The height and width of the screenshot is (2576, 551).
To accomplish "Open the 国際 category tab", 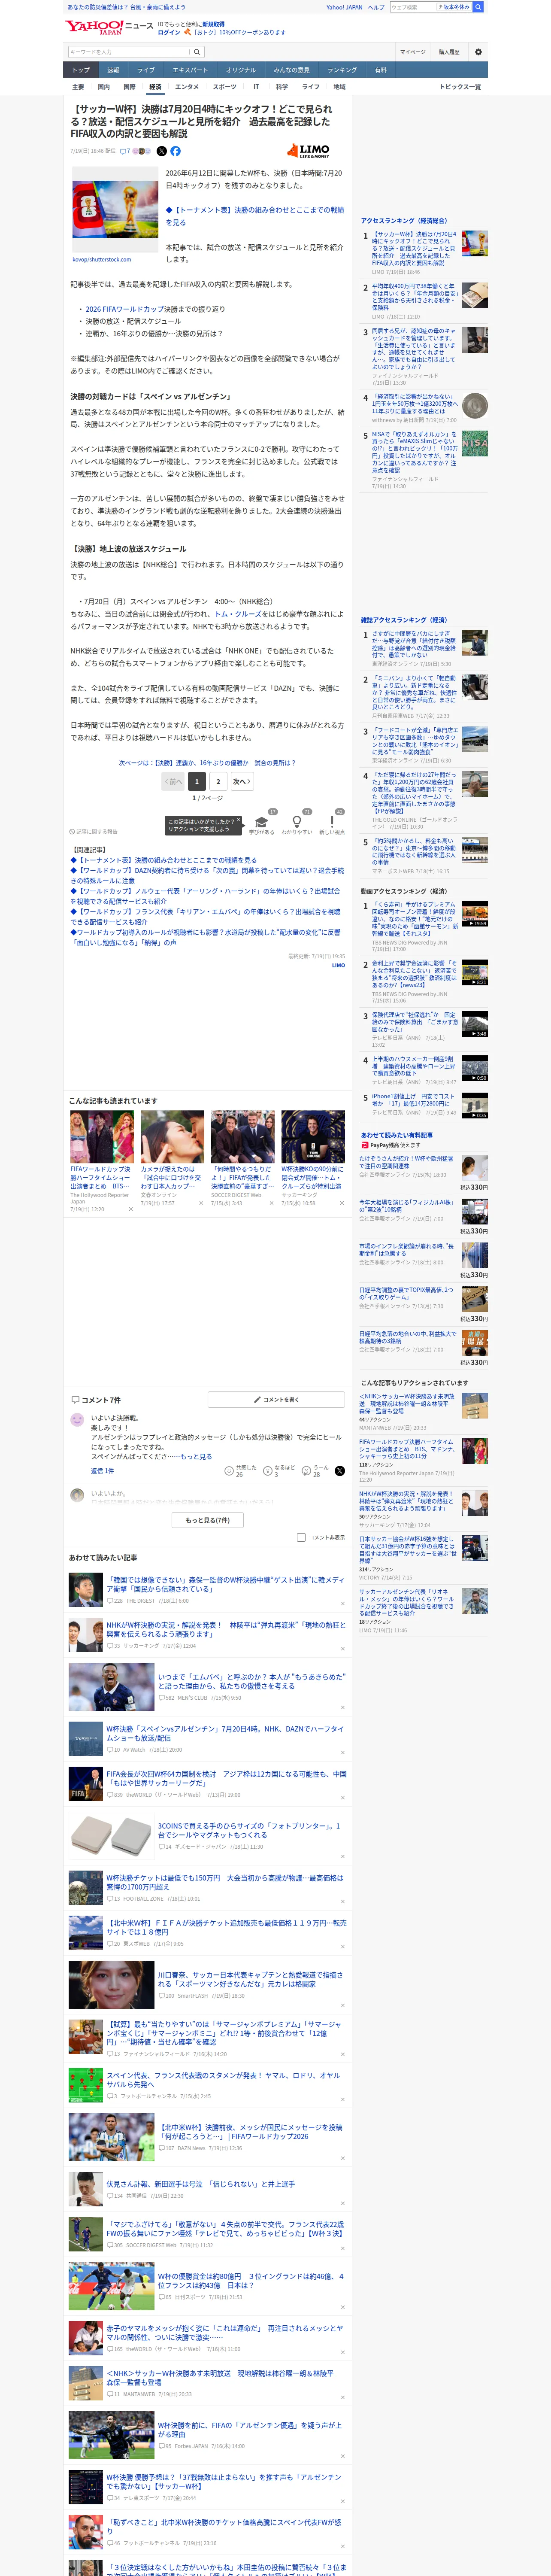I will [x=129, y=87].
